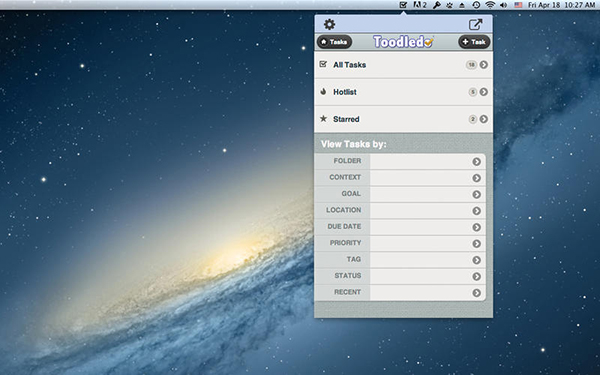Click the Hotlist flame icon
Screen dimensions: 600x375
click(x=323, y=91)
